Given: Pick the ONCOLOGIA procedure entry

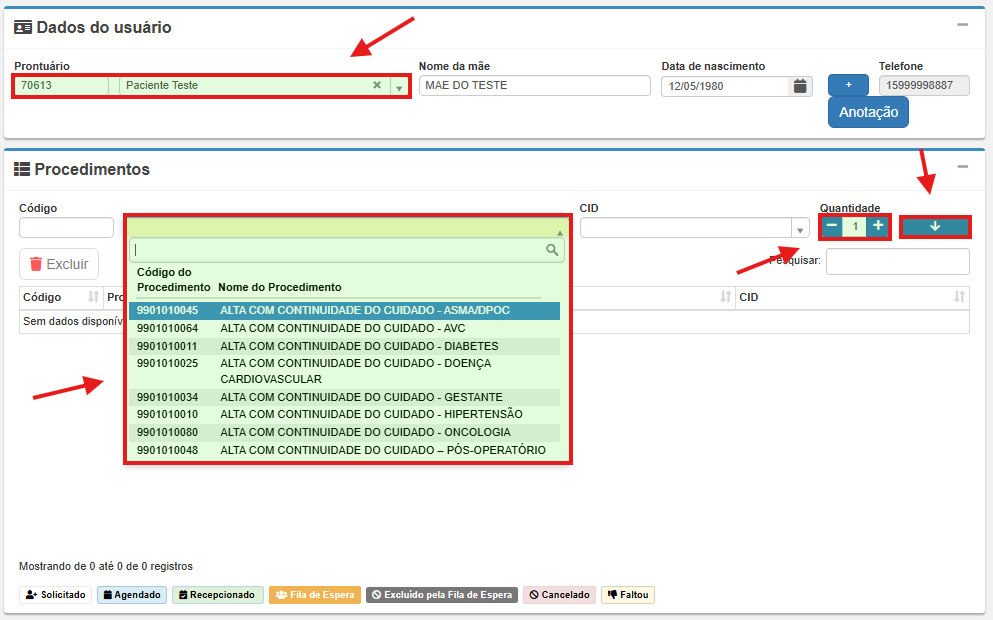Looking at the screenshot, I should tap(343, 433).
